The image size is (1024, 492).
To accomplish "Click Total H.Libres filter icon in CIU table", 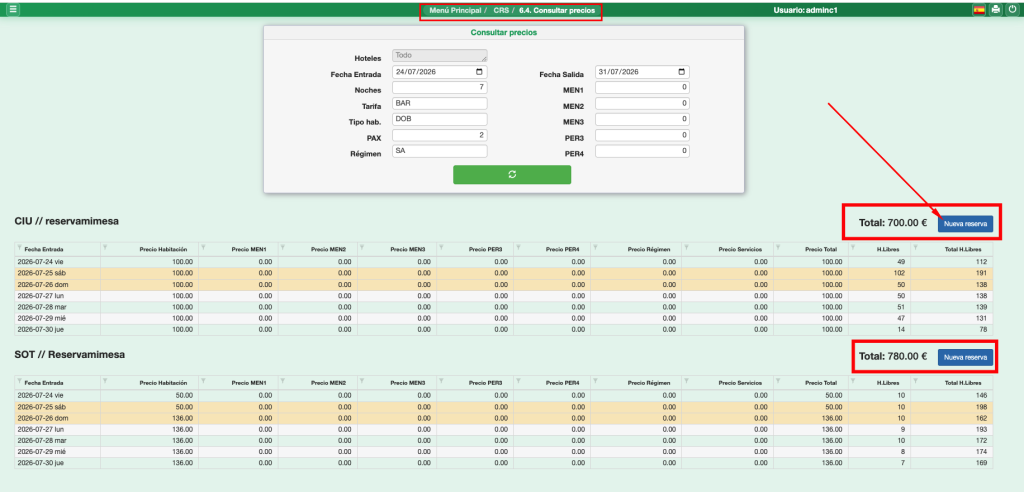I will 916,247.
